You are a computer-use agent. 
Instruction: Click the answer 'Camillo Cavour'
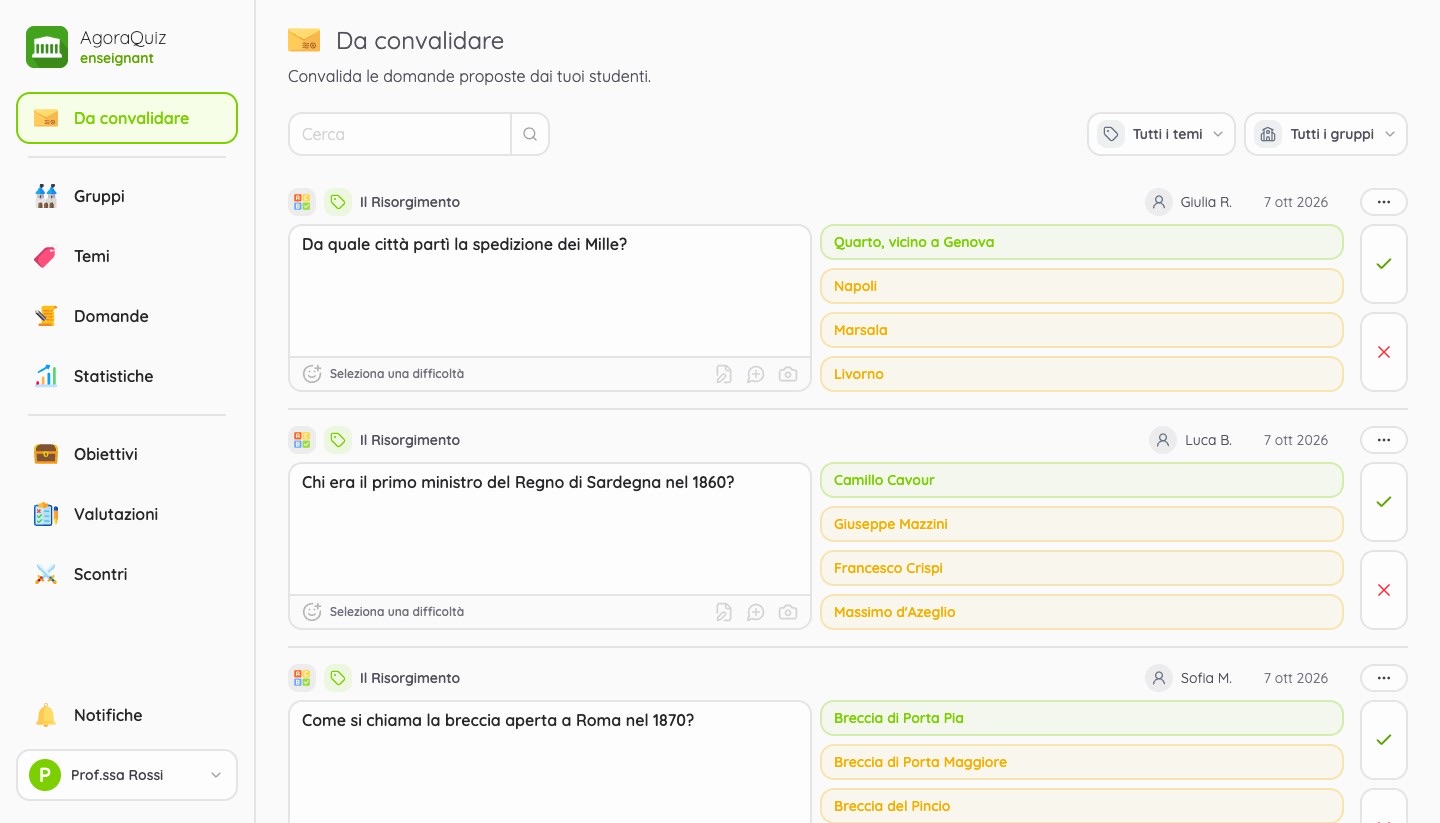tap(1081, 480)
